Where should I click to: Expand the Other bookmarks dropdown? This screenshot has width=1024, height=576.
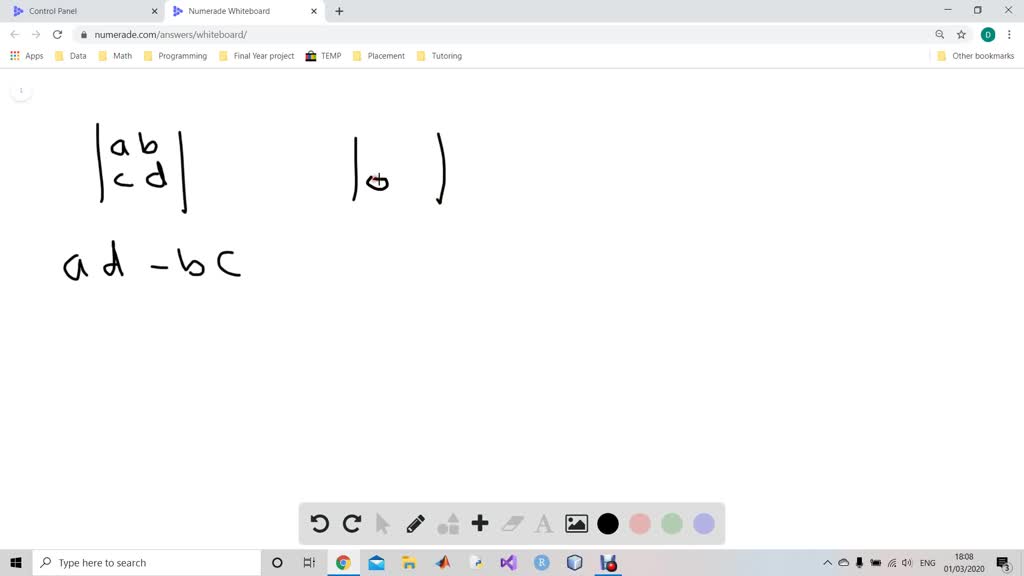(x=975, y=56)
